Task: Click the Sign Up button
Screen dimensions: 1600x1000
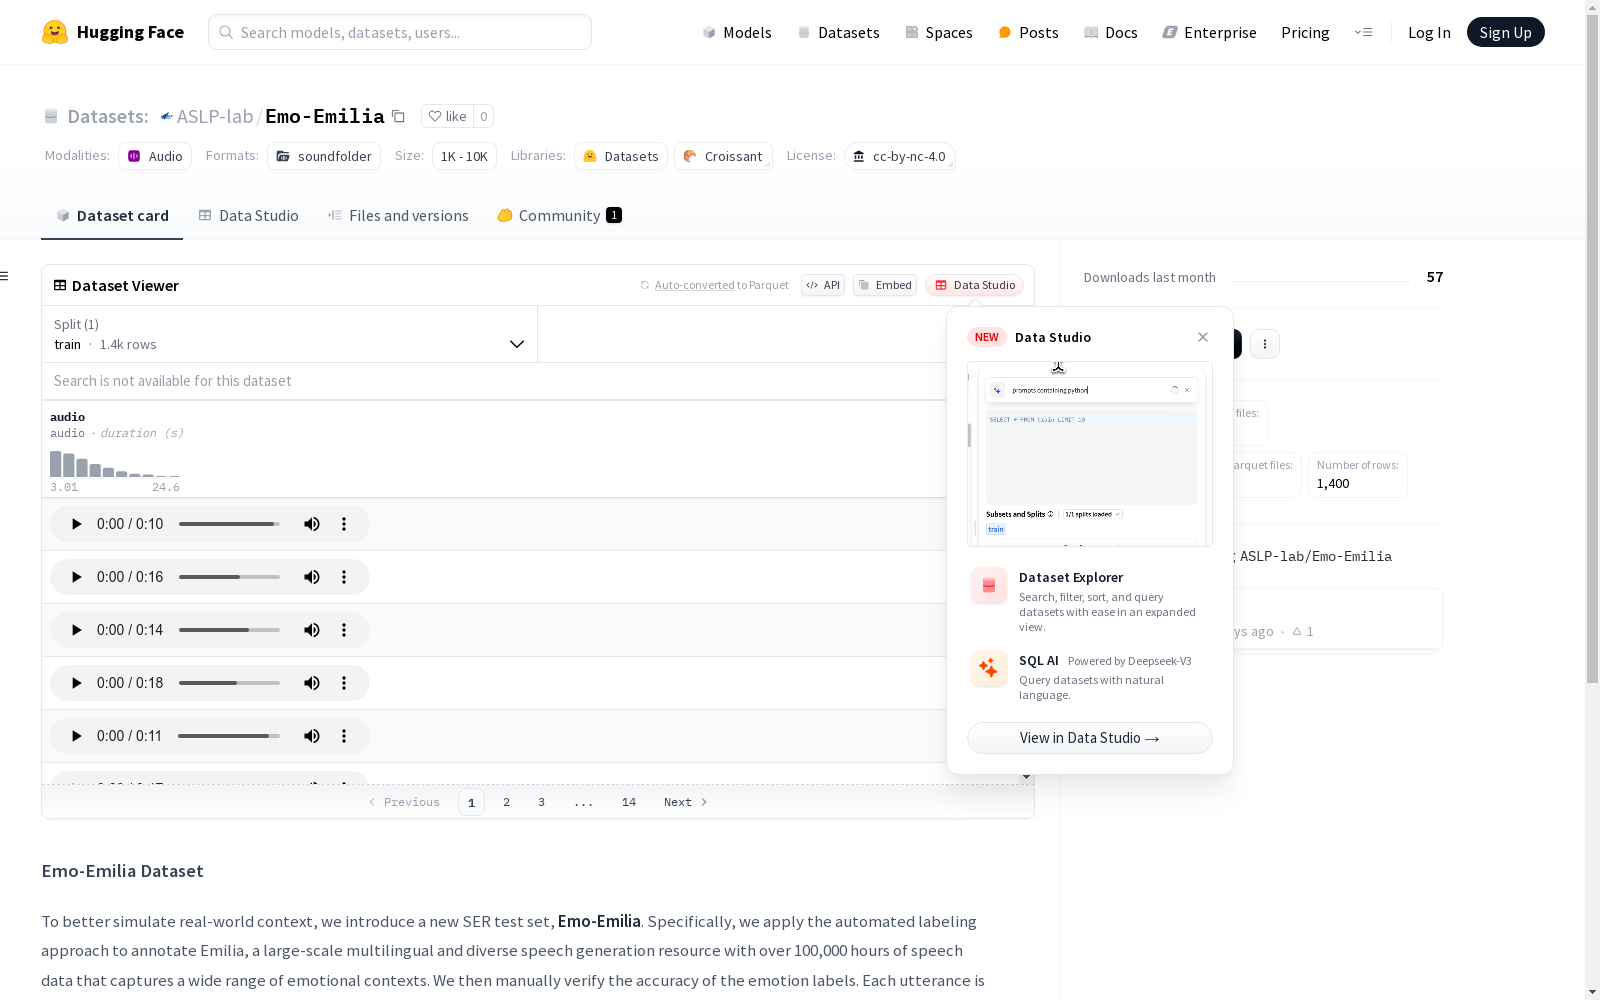Action: (x=1505, y=32)
